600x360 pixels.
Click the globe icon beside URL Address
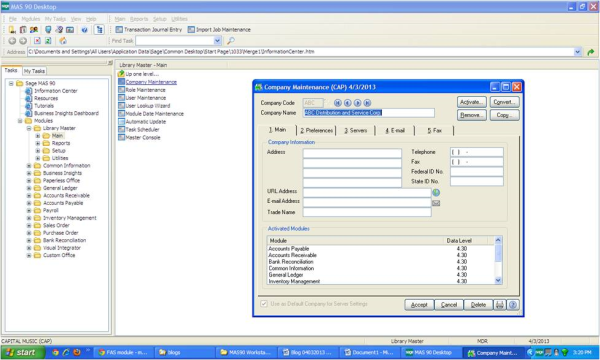point(436,192)
